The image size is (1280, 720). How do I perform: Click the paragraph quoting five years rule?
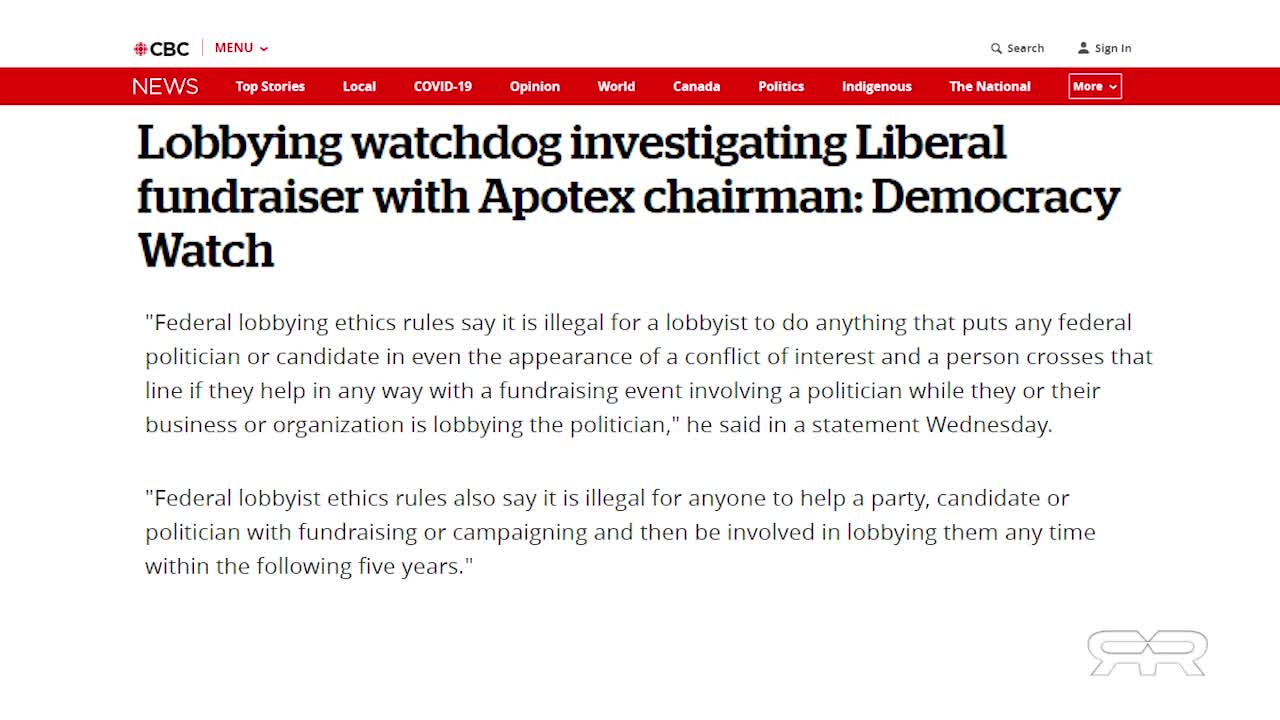point(620,531)
